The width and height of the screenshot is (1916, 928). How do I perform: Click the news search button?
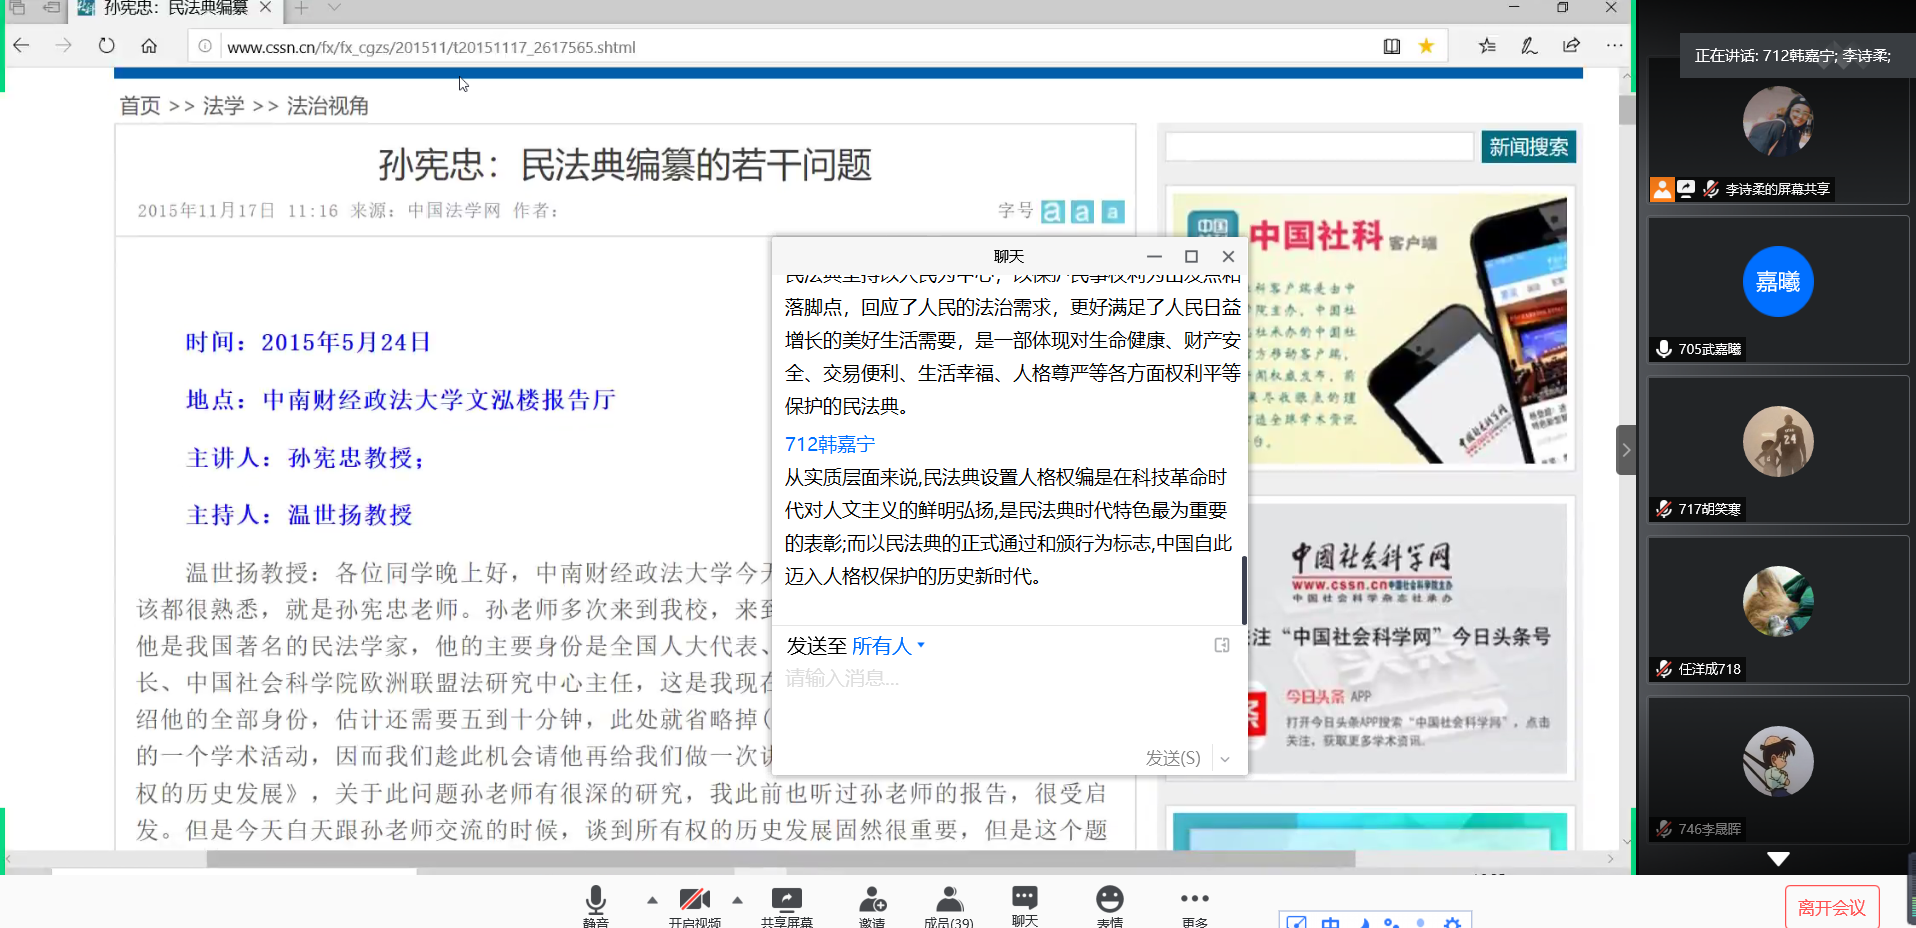[x=1528, y=147]
